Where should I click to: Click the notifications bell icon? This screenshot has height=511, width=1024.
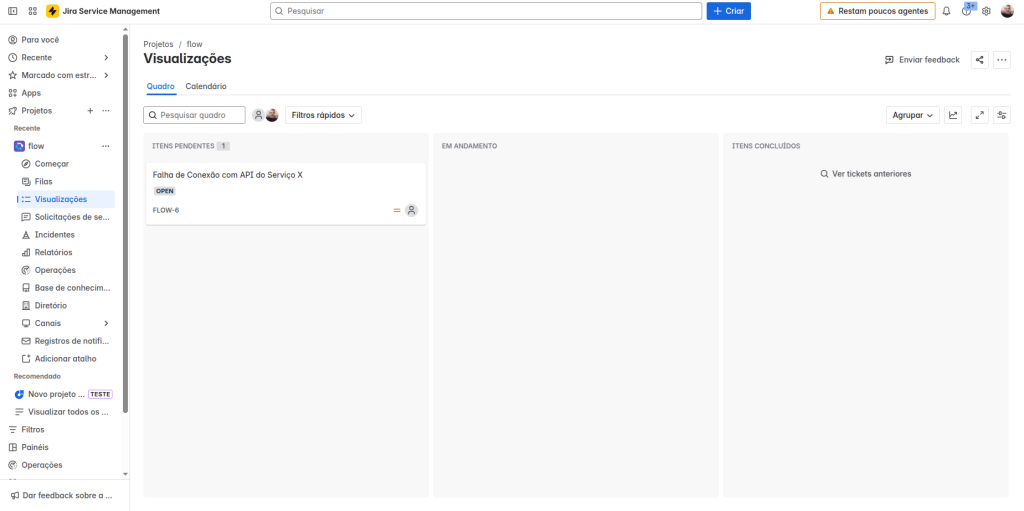(x=946, y=11)
